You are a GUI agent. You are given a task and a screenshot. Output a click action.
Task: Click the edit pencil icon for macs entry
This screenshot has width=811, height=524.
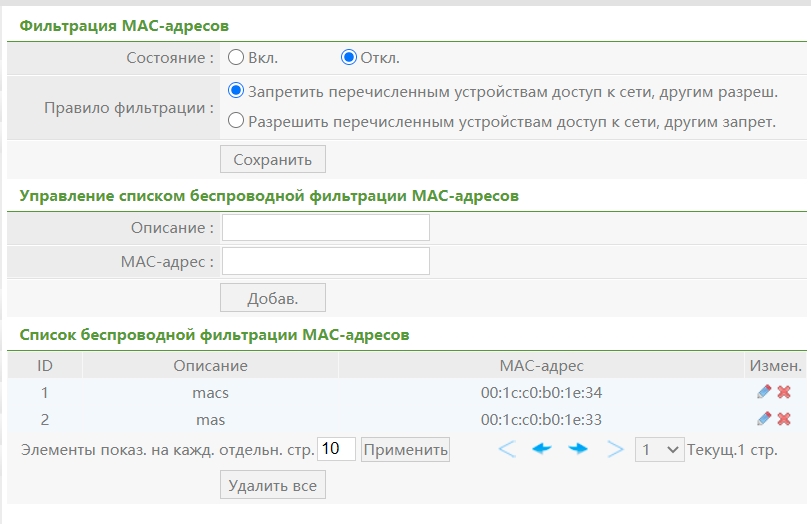[x=764, y=393]
